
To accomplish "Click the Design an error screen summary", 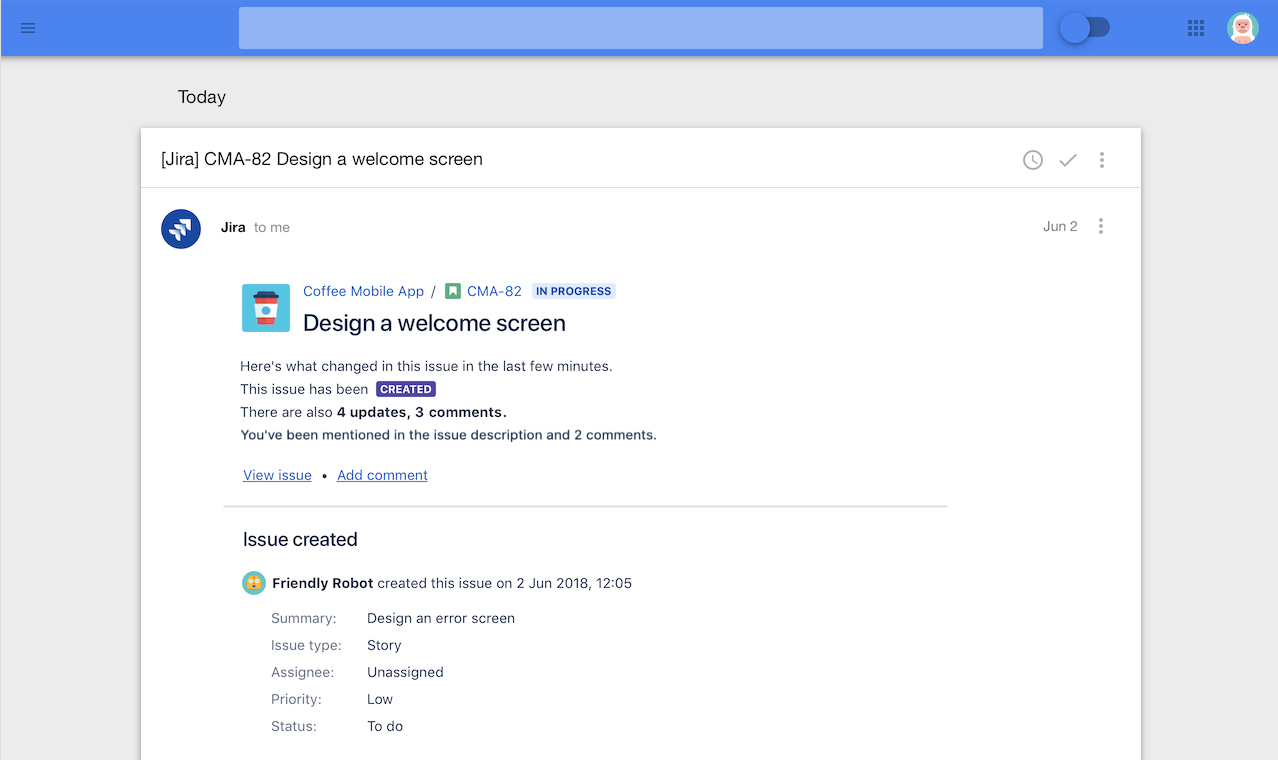I will [x=441, y=618].
